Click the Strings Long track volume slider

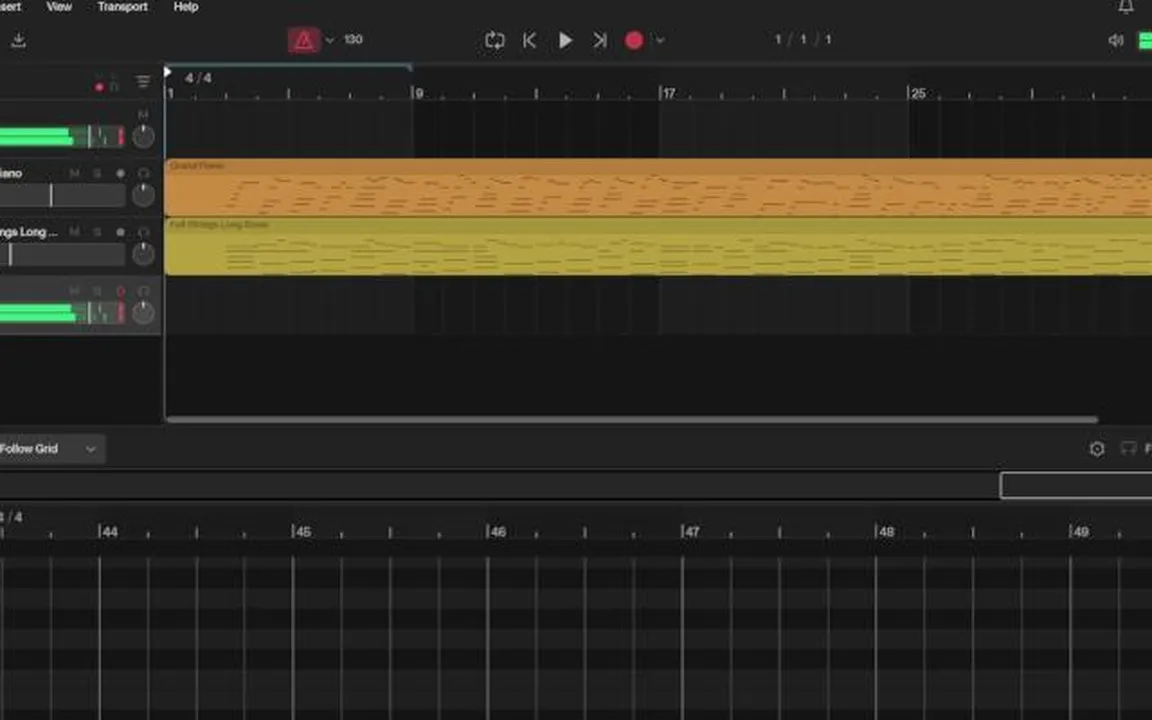coord(62,254)
